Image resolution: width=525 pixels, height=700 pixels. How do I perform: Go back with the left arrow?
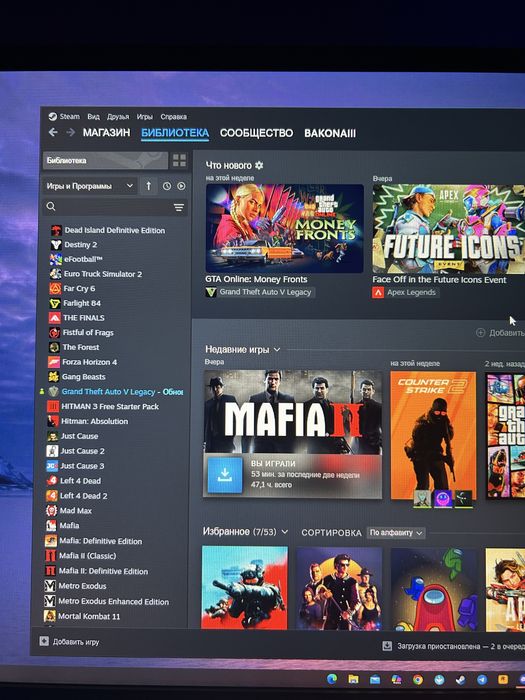(x=53, y=132)
